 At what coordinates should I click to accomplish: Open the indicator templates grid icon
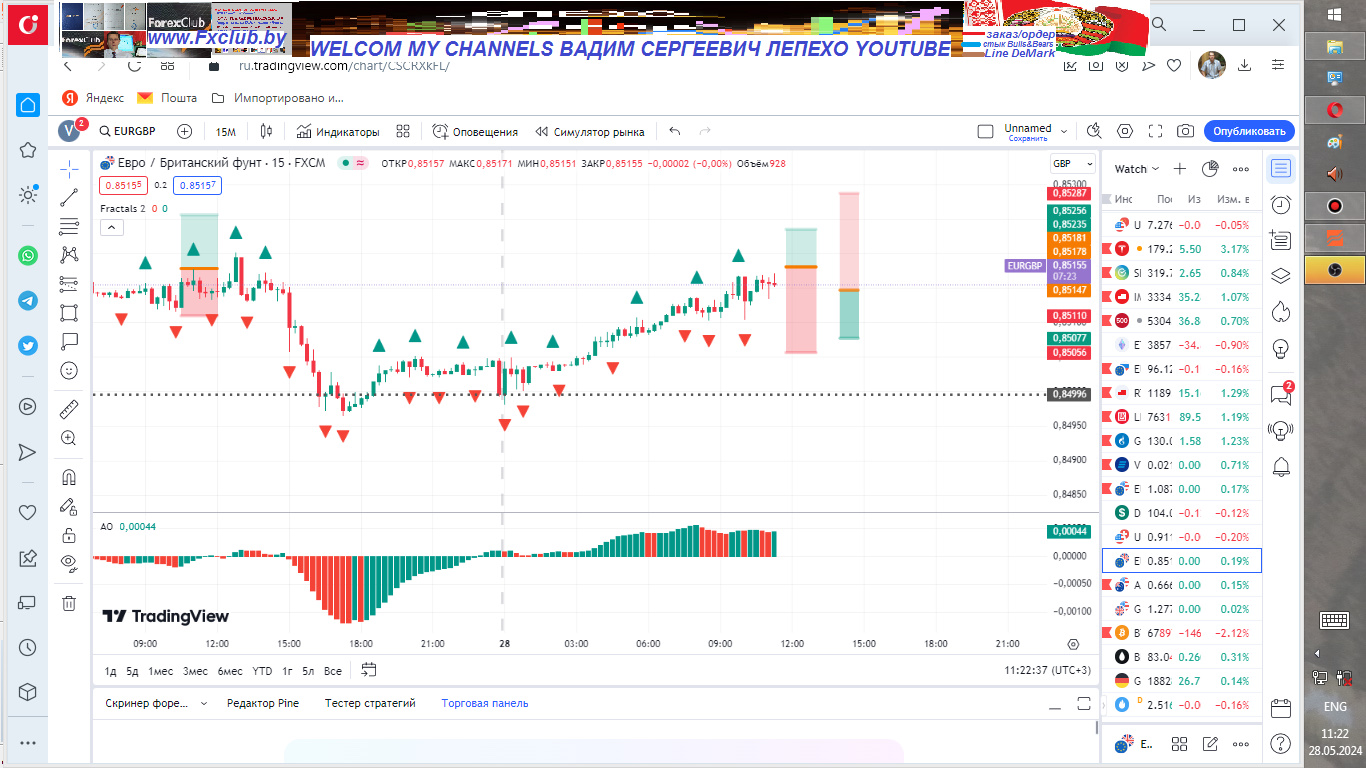pos(403,131)
